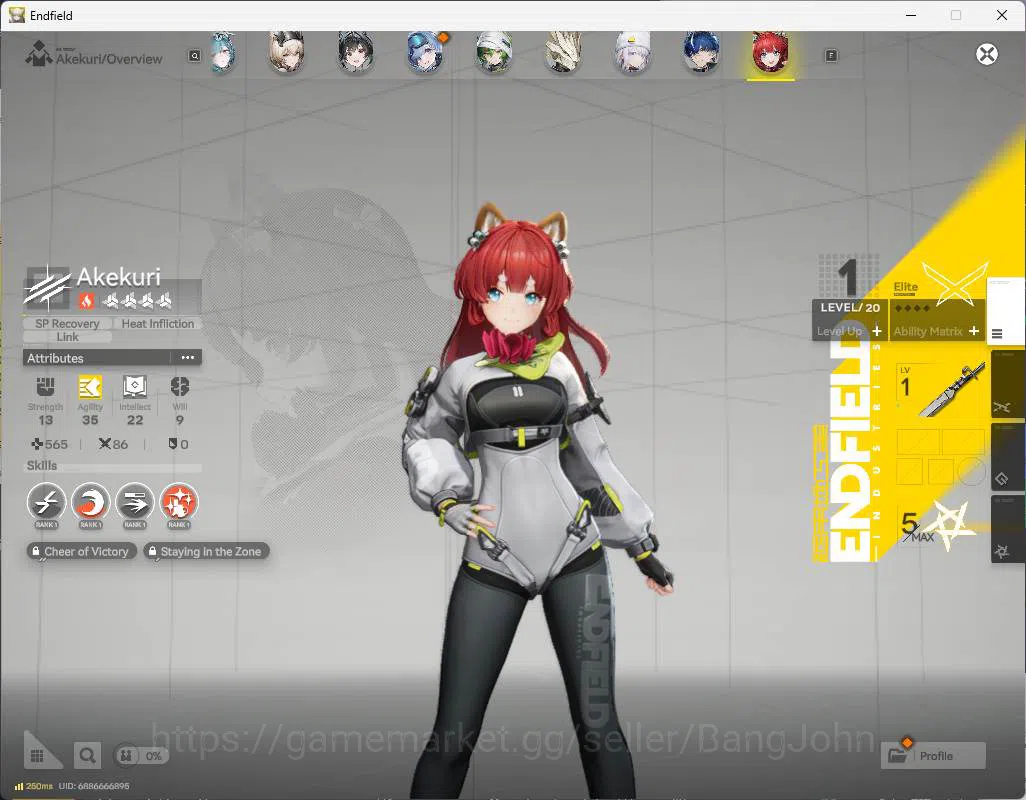
Task: Select the highlighted Agility attribute icon
Action: click(90, 387)
